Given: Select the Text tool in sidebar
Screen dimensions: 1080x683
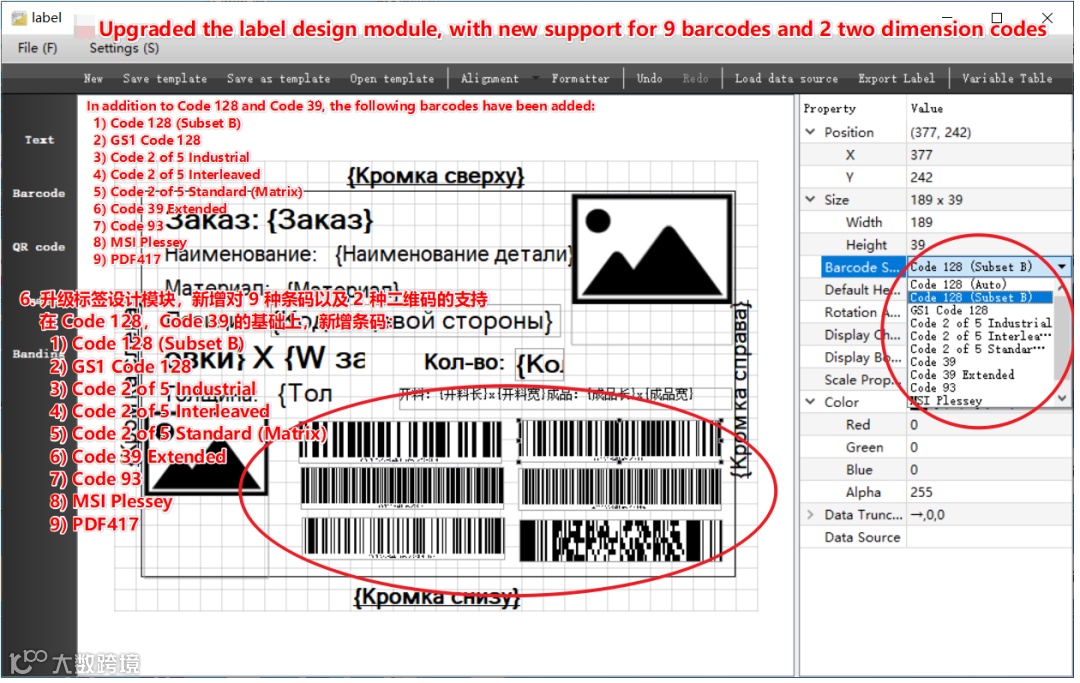Looking at the screenshot, I should point(39,140).
